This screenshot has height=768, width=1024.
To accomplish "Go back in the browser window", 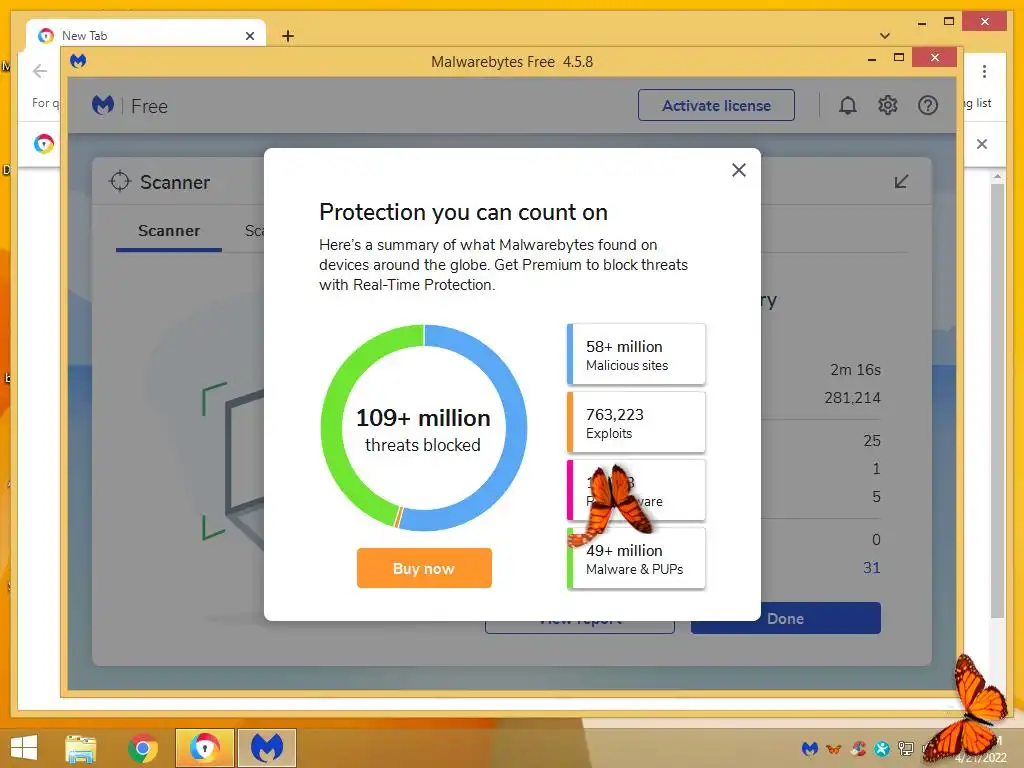I will coord(40,71).
